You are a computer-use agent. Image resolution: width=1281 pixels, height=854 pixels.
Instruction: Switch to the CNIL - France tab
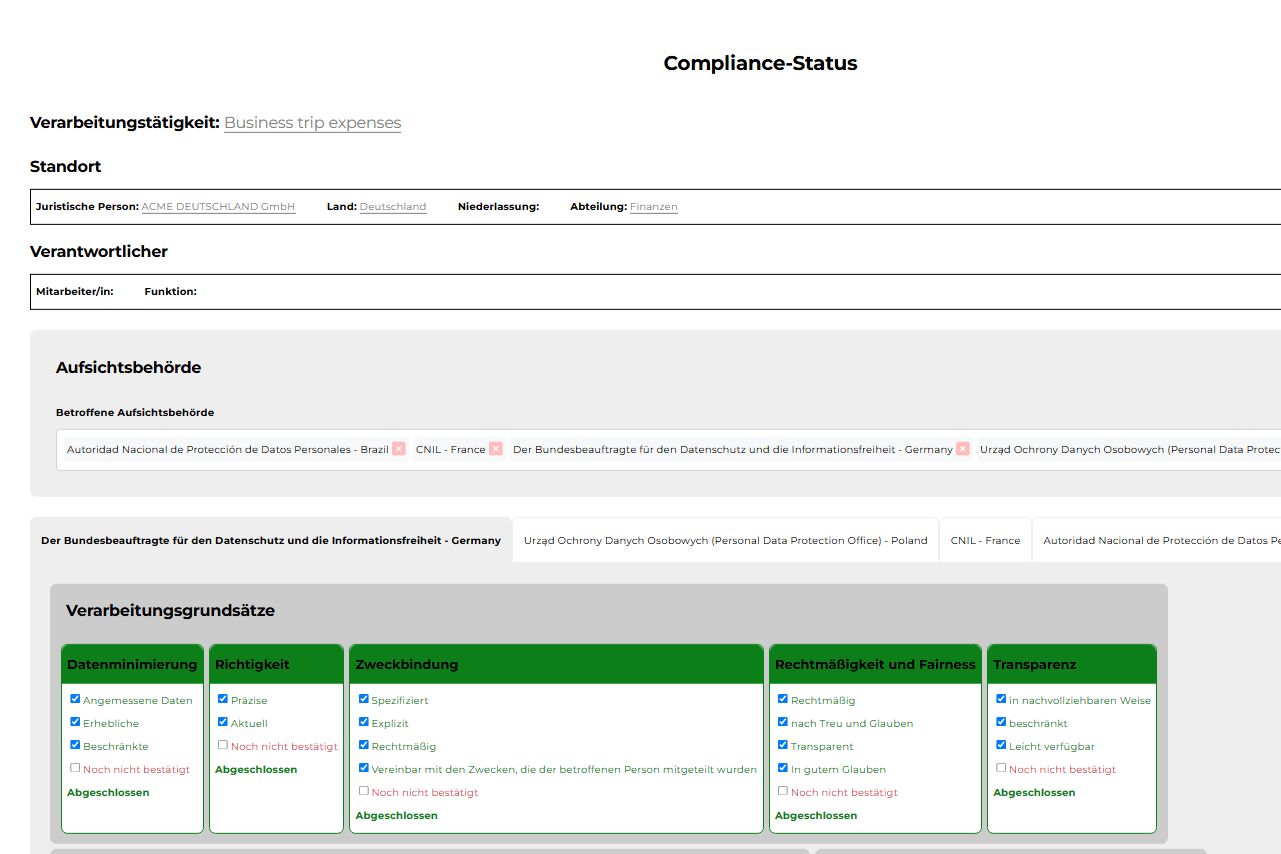pyautogui.click(x=985, y=540)
